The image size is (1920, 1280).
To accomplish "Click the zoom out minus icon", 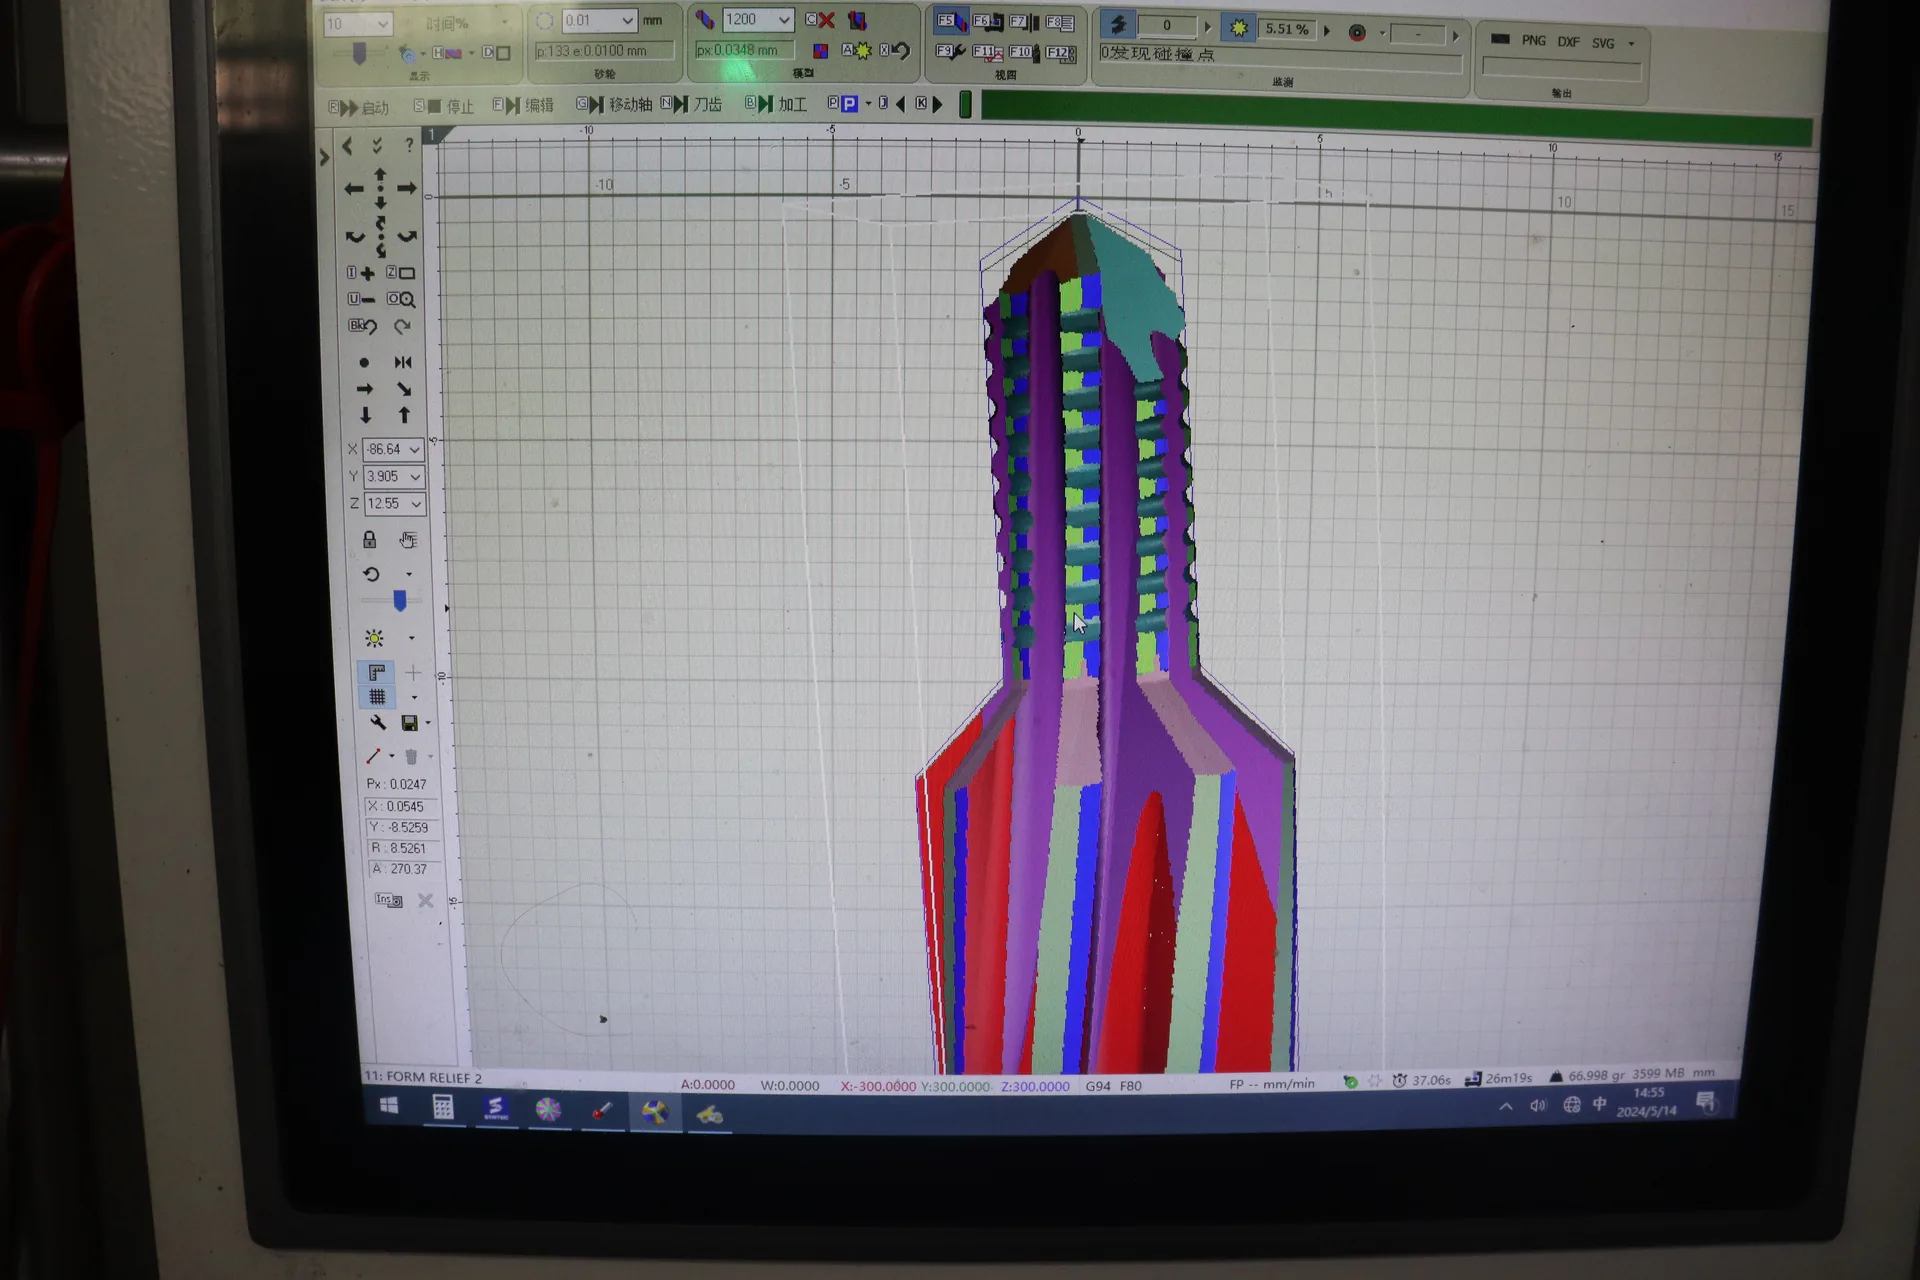I will point(362,299).
